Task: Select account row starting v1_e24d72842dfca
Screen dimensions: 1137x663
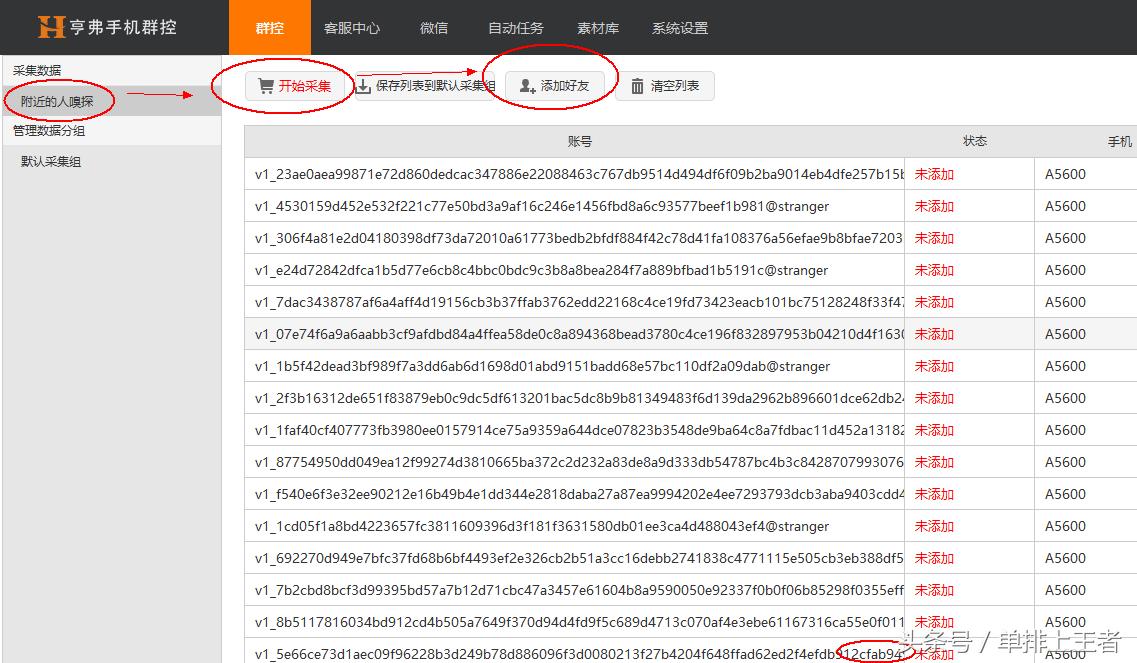Action: (690, 270)
